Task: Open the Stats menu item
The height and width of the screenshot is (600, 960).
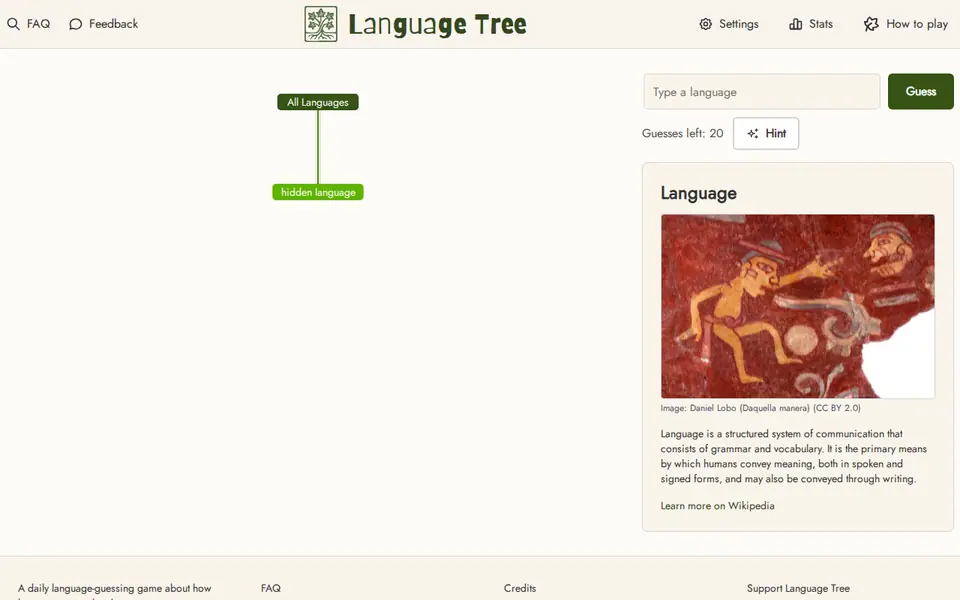Action: (x=811, y=24)
